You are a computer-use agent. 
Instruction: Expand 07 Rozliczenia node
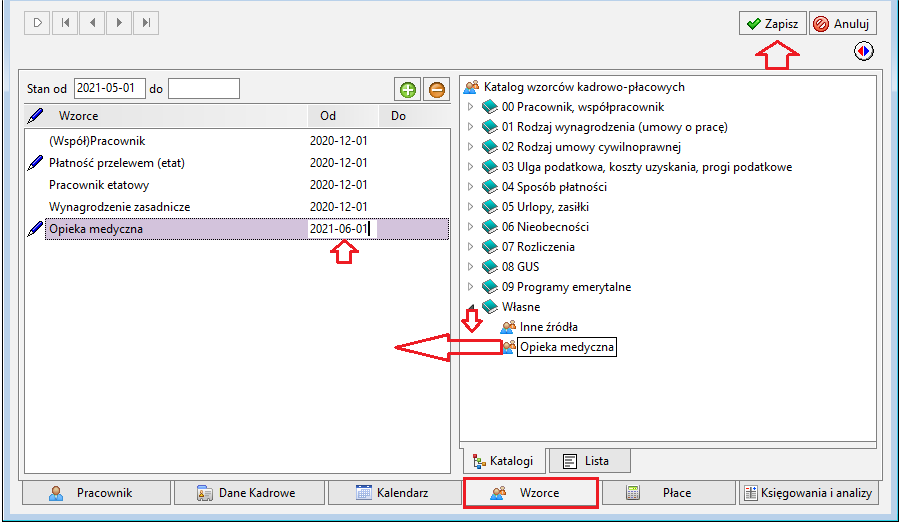click(471, 247)
